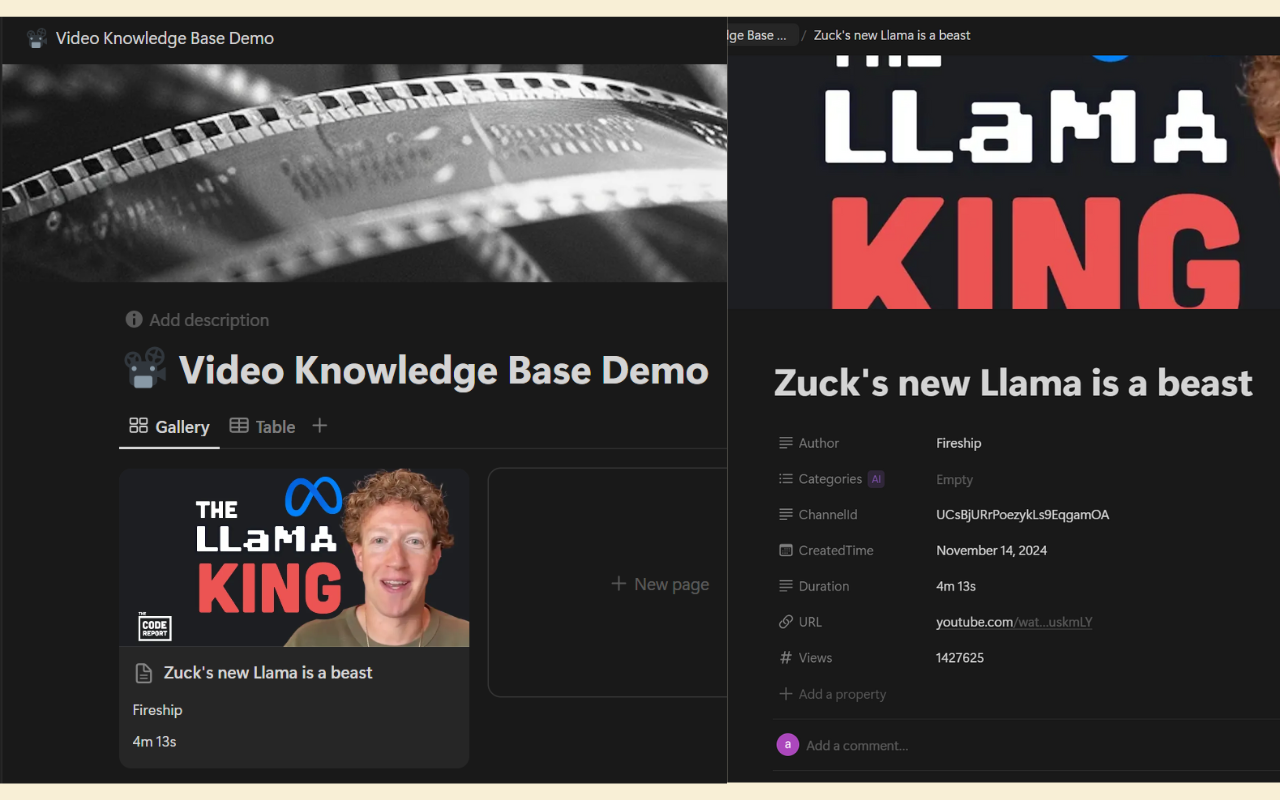Click 'Fireship' on the gallery card
1280x800 pixels.
[x=158, y=710]
